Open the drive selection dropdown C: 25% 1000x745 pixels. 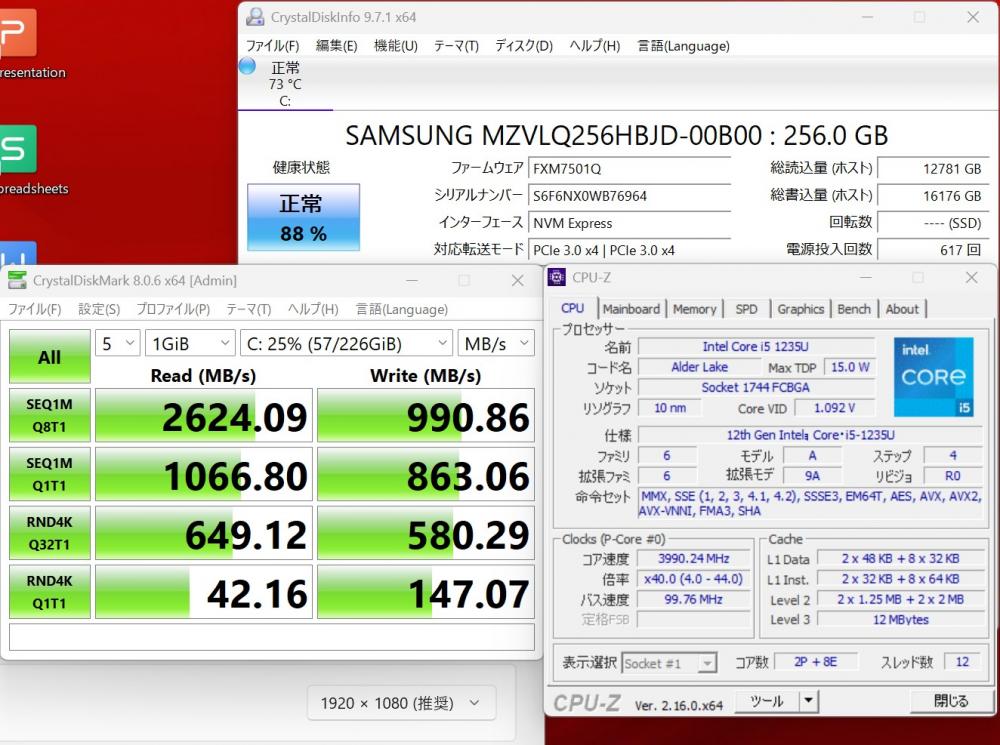(x=346, y=344)
